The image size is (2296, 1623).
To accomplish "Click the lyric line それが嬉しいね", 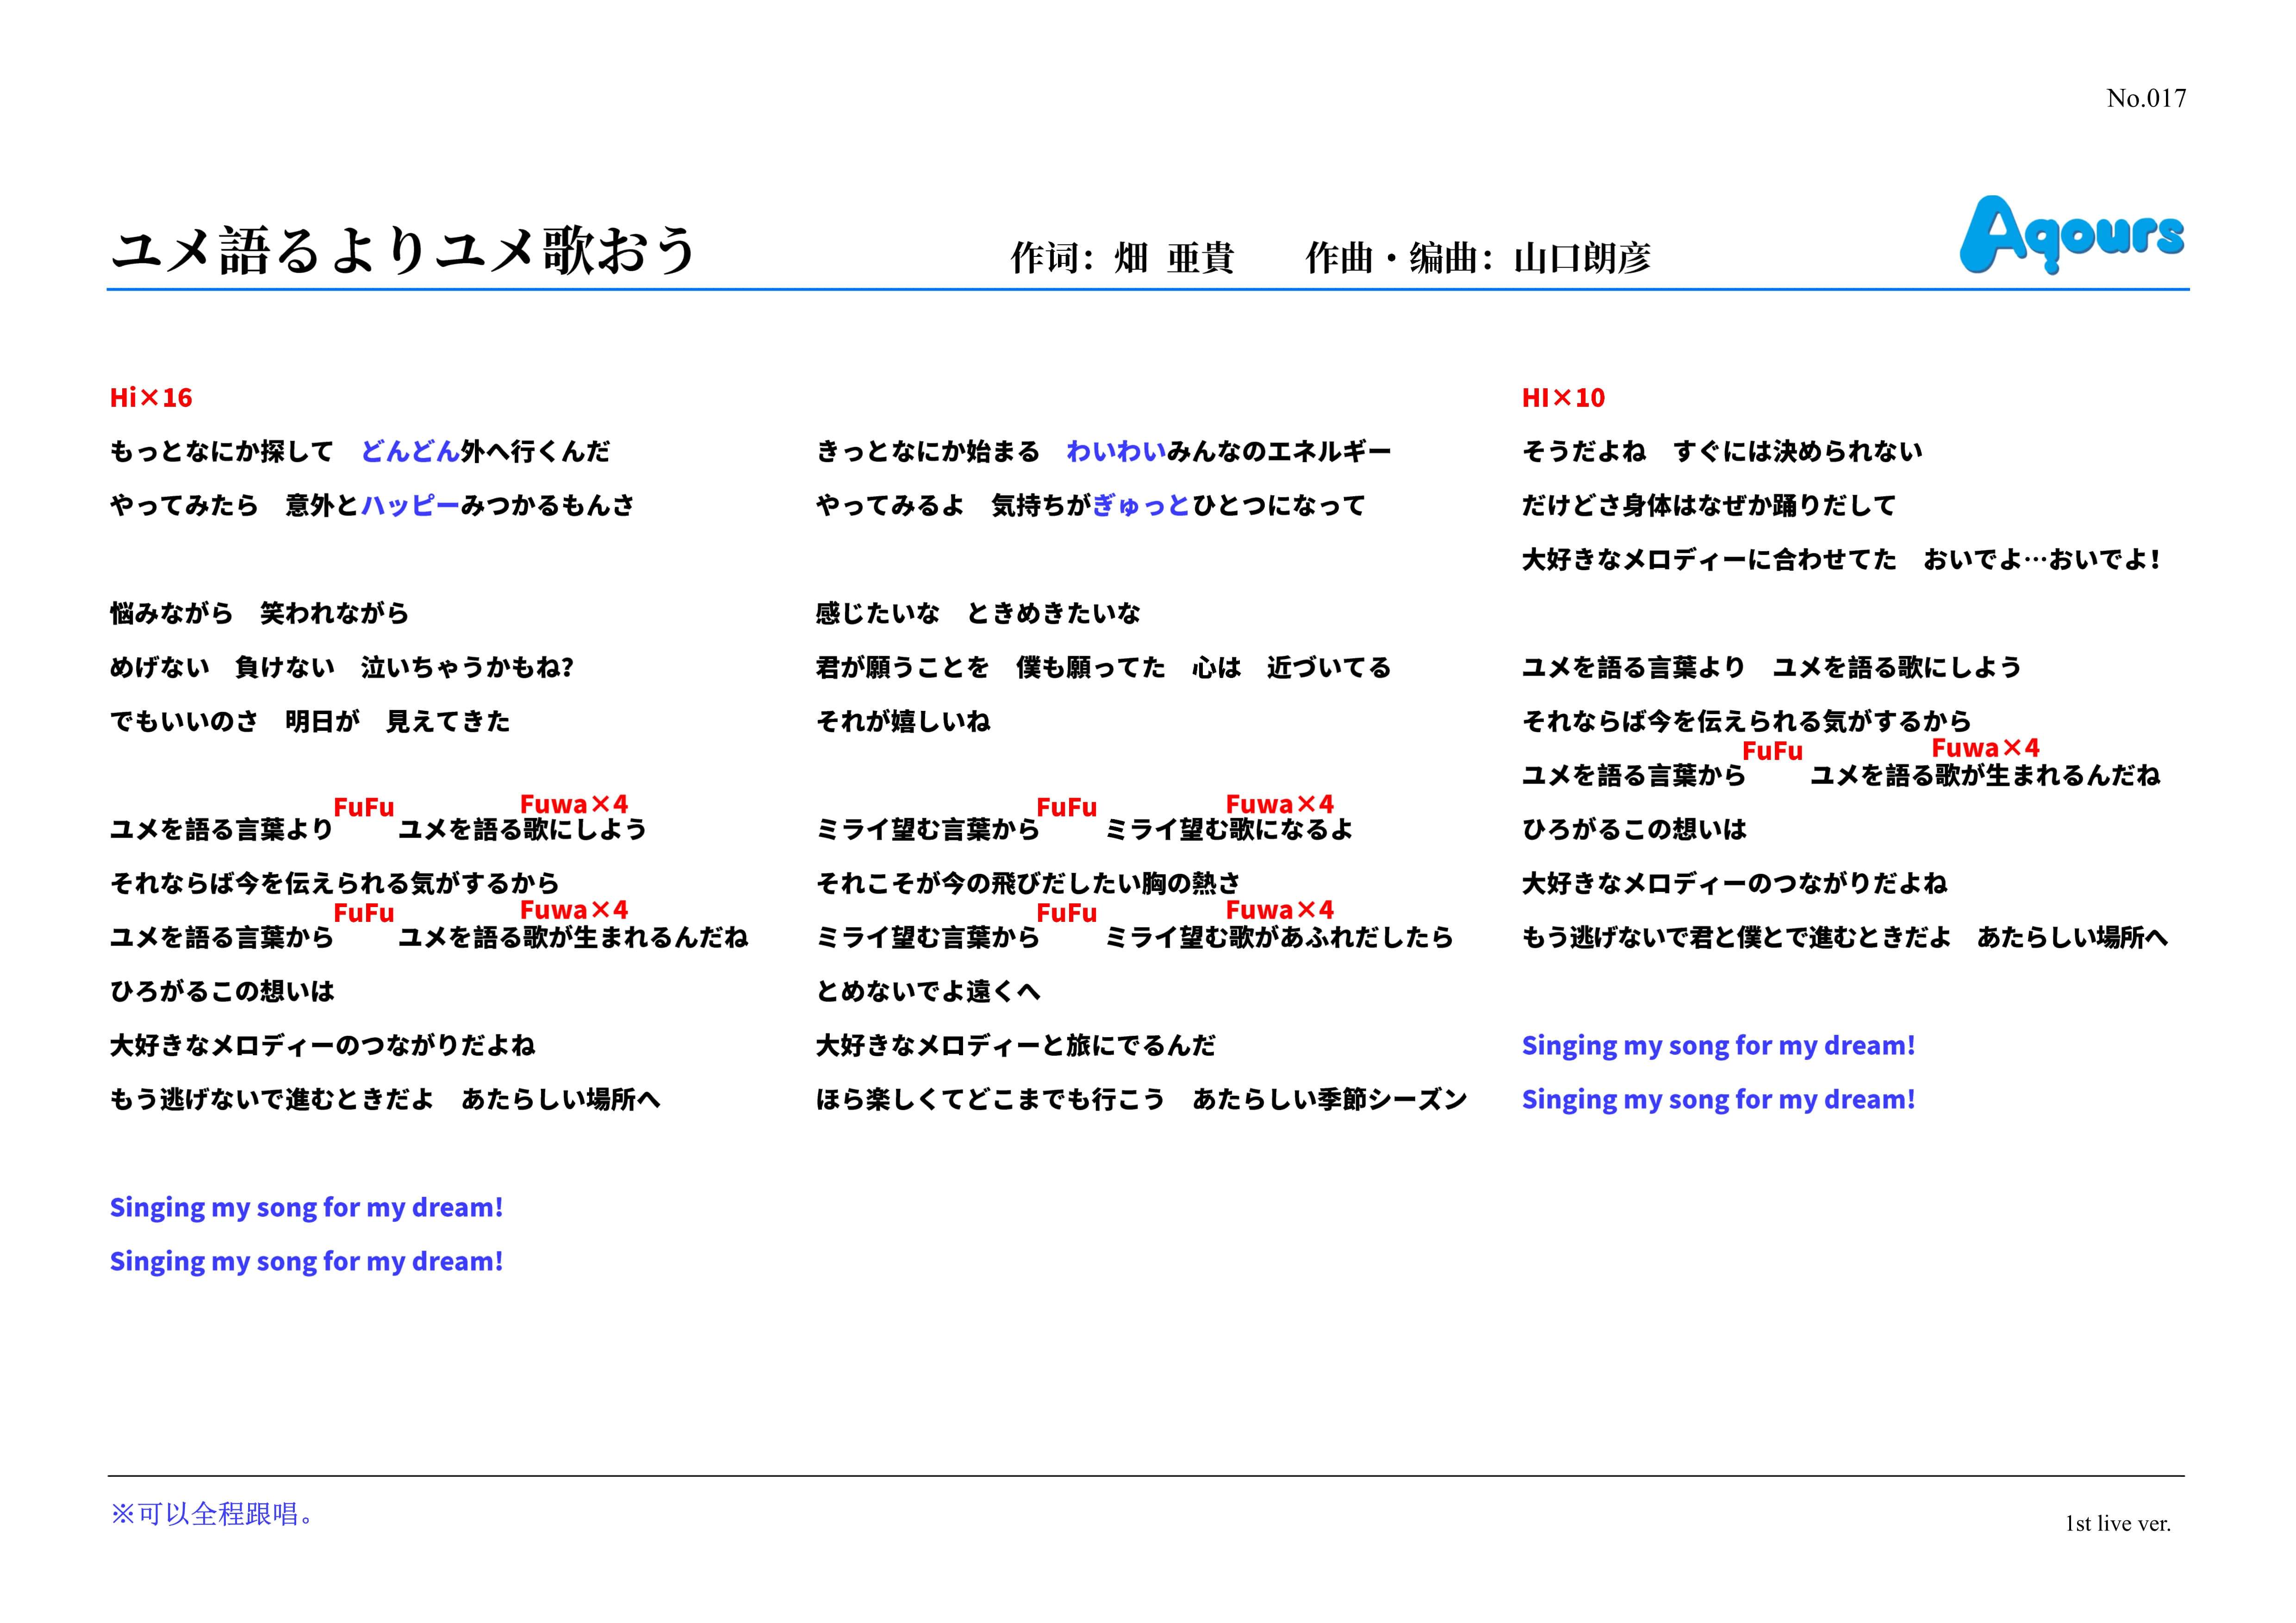I will 903,722.
